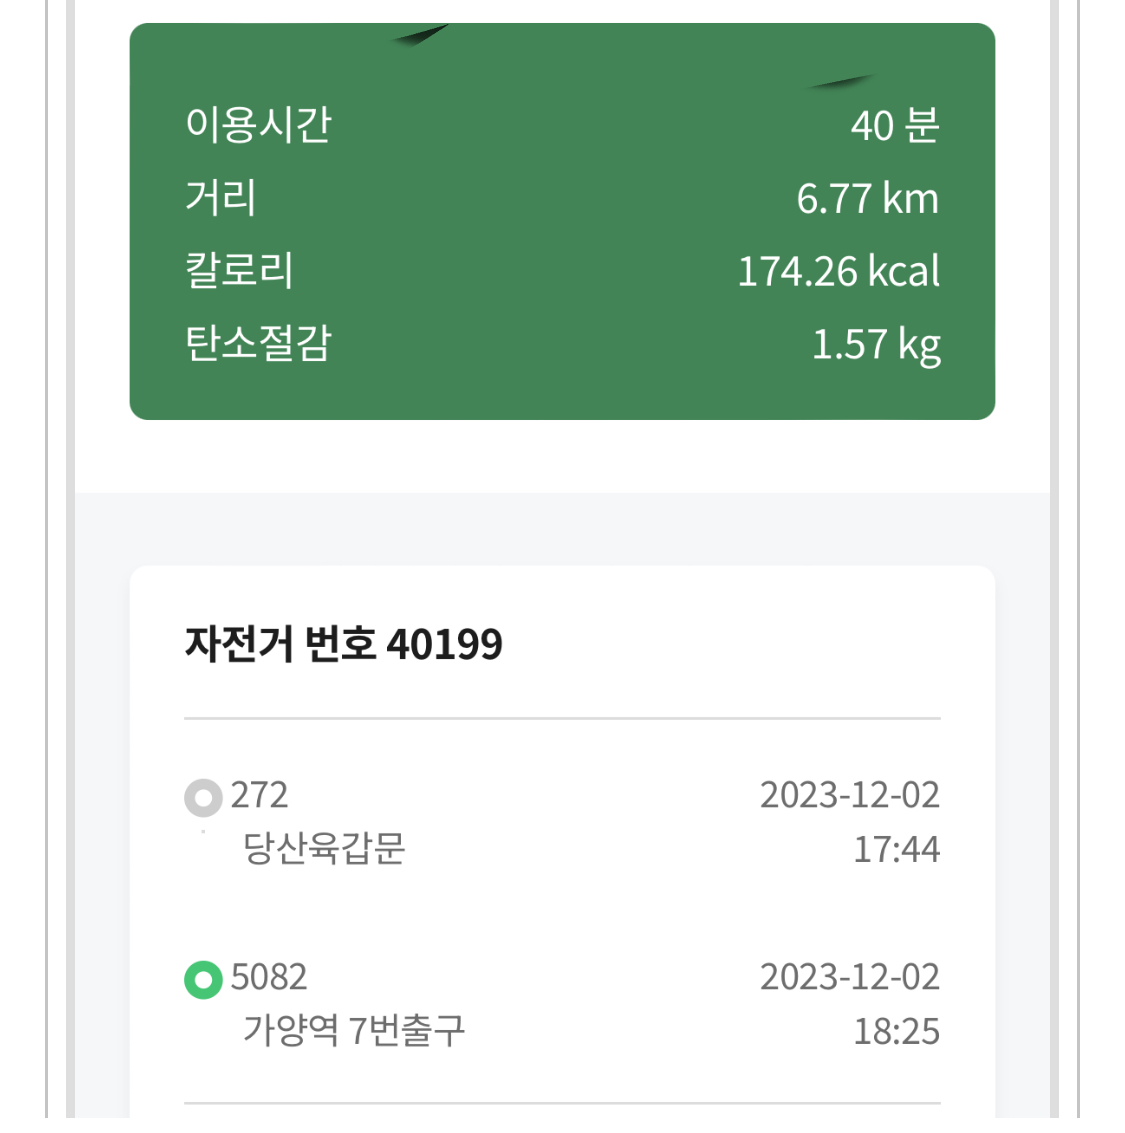This screenshot has height=1133, width=1125.
Task: Click the green end-station circle icon
Action: (x=203, y=979)
